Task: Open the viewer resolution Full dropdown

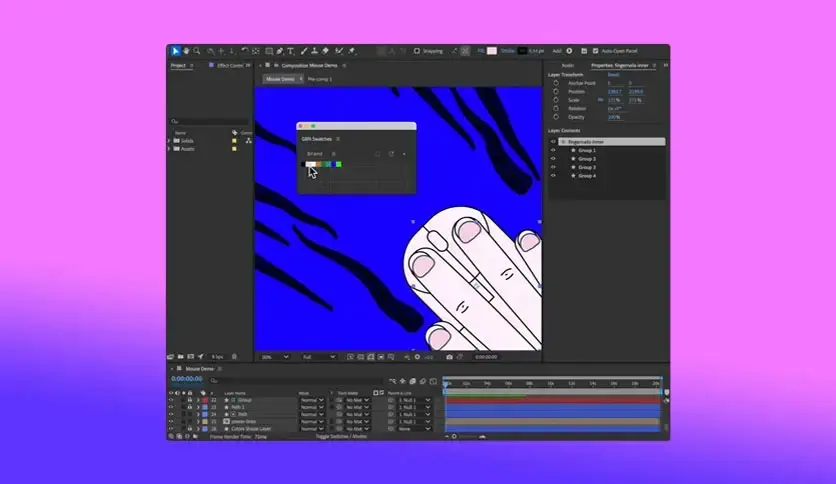Action: click(x=318, y=357)
